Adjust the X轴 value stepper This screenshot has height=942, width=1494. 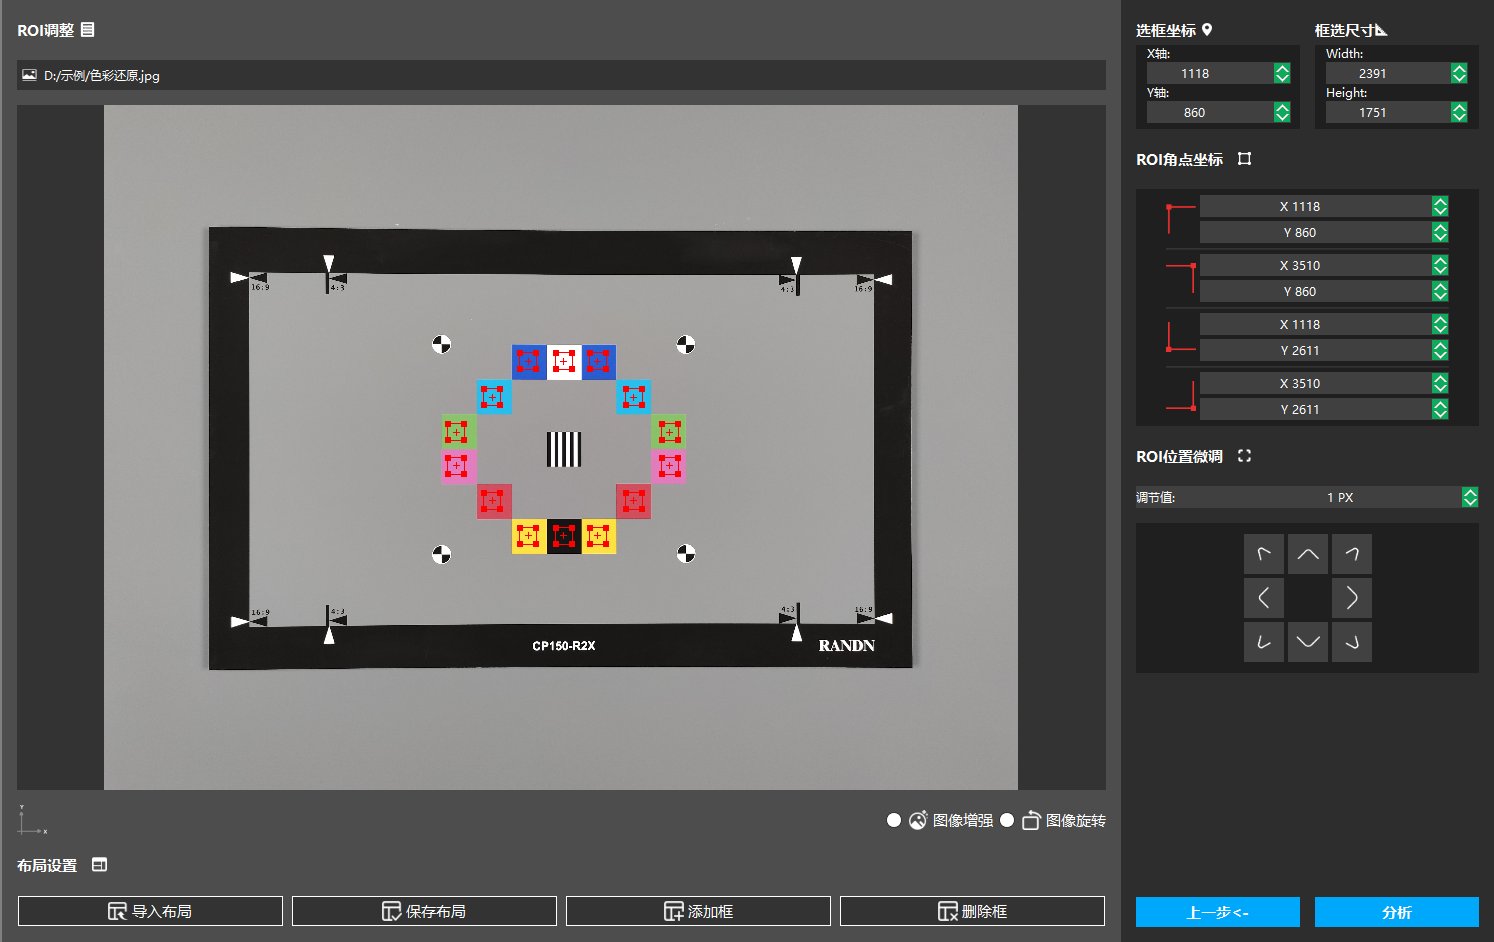(1282, 73)
